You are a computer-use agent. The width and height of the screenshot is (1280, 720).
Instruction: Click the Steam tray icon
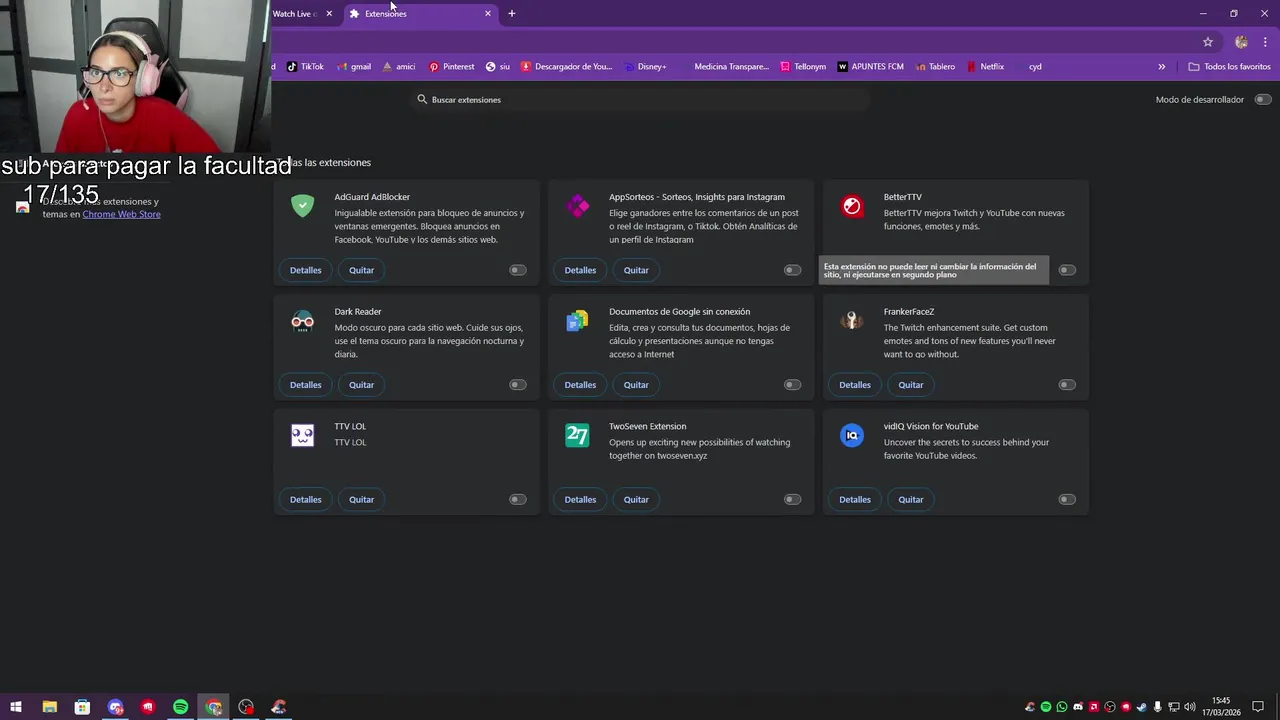pos(1142,707)
